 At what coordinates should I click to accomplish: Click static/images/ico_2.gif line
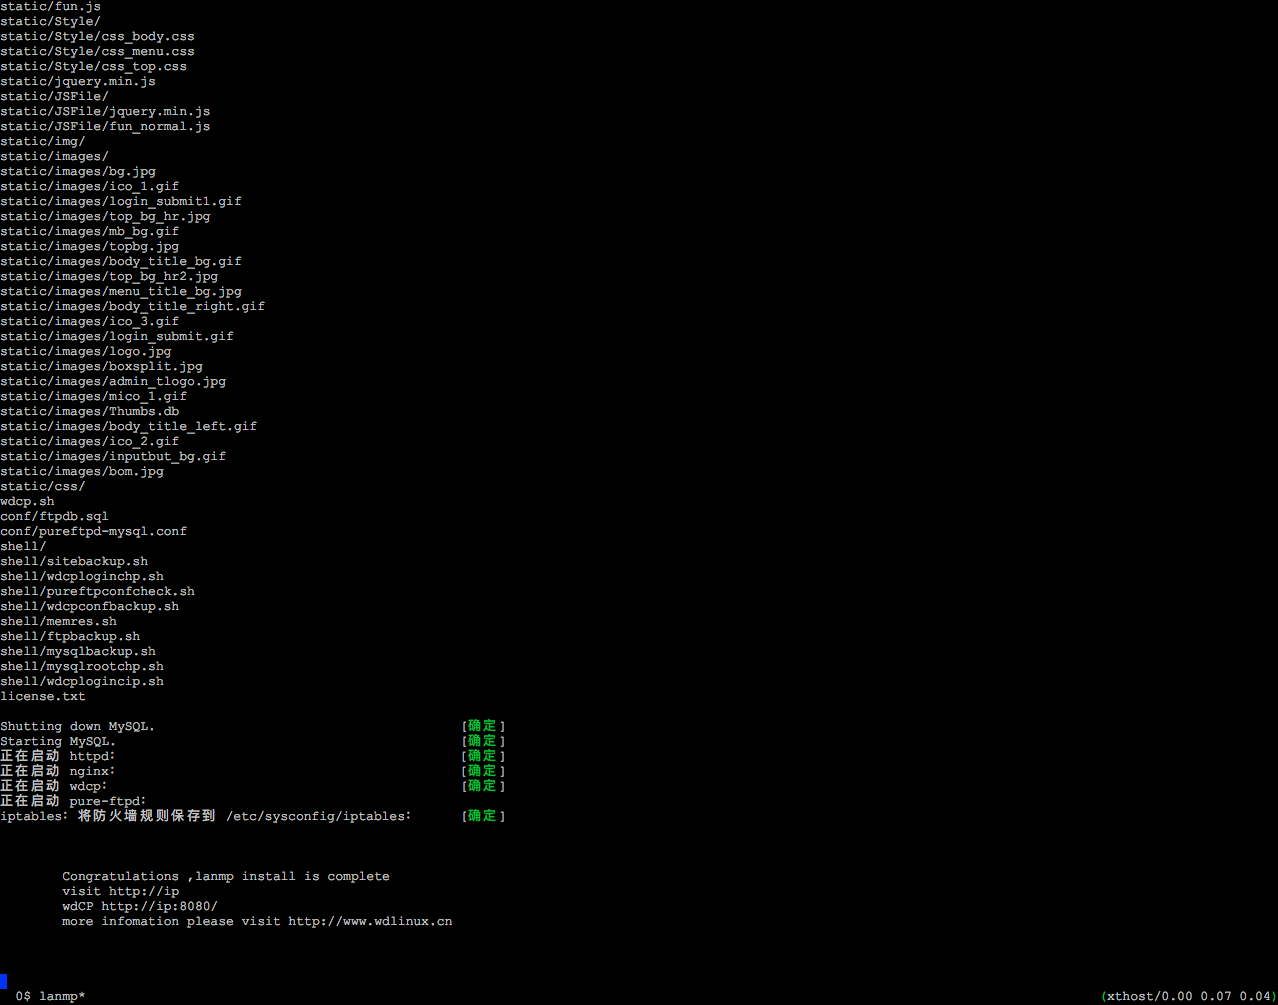90,441
